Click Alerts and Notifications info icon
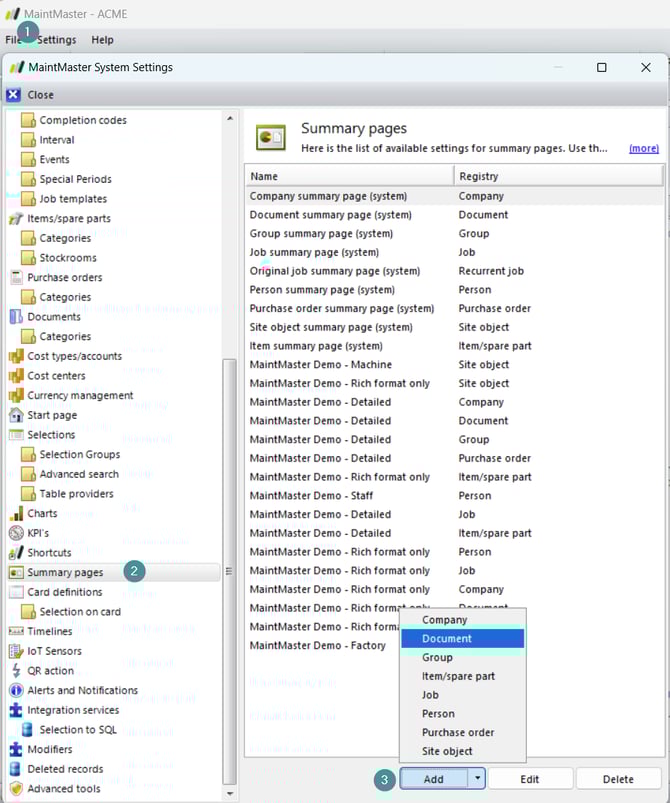 coord(16,690)
